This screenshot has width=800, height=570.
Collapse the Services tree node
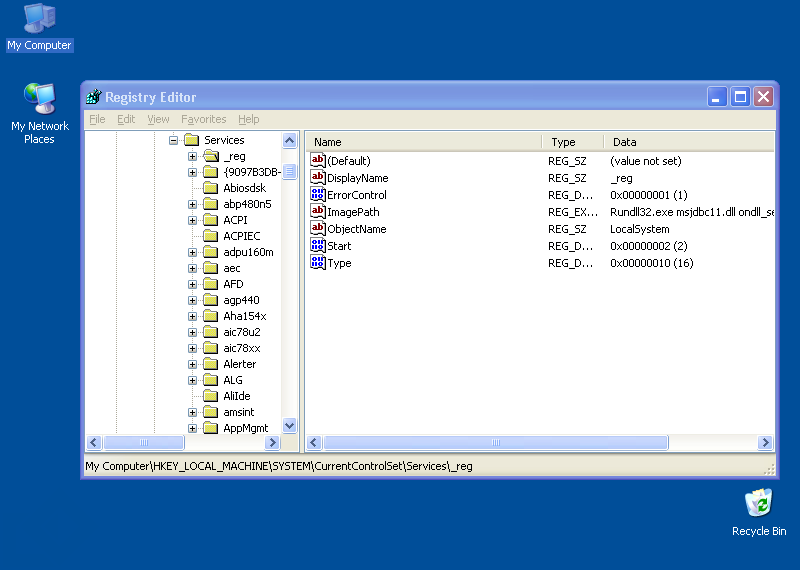[173, 140]
